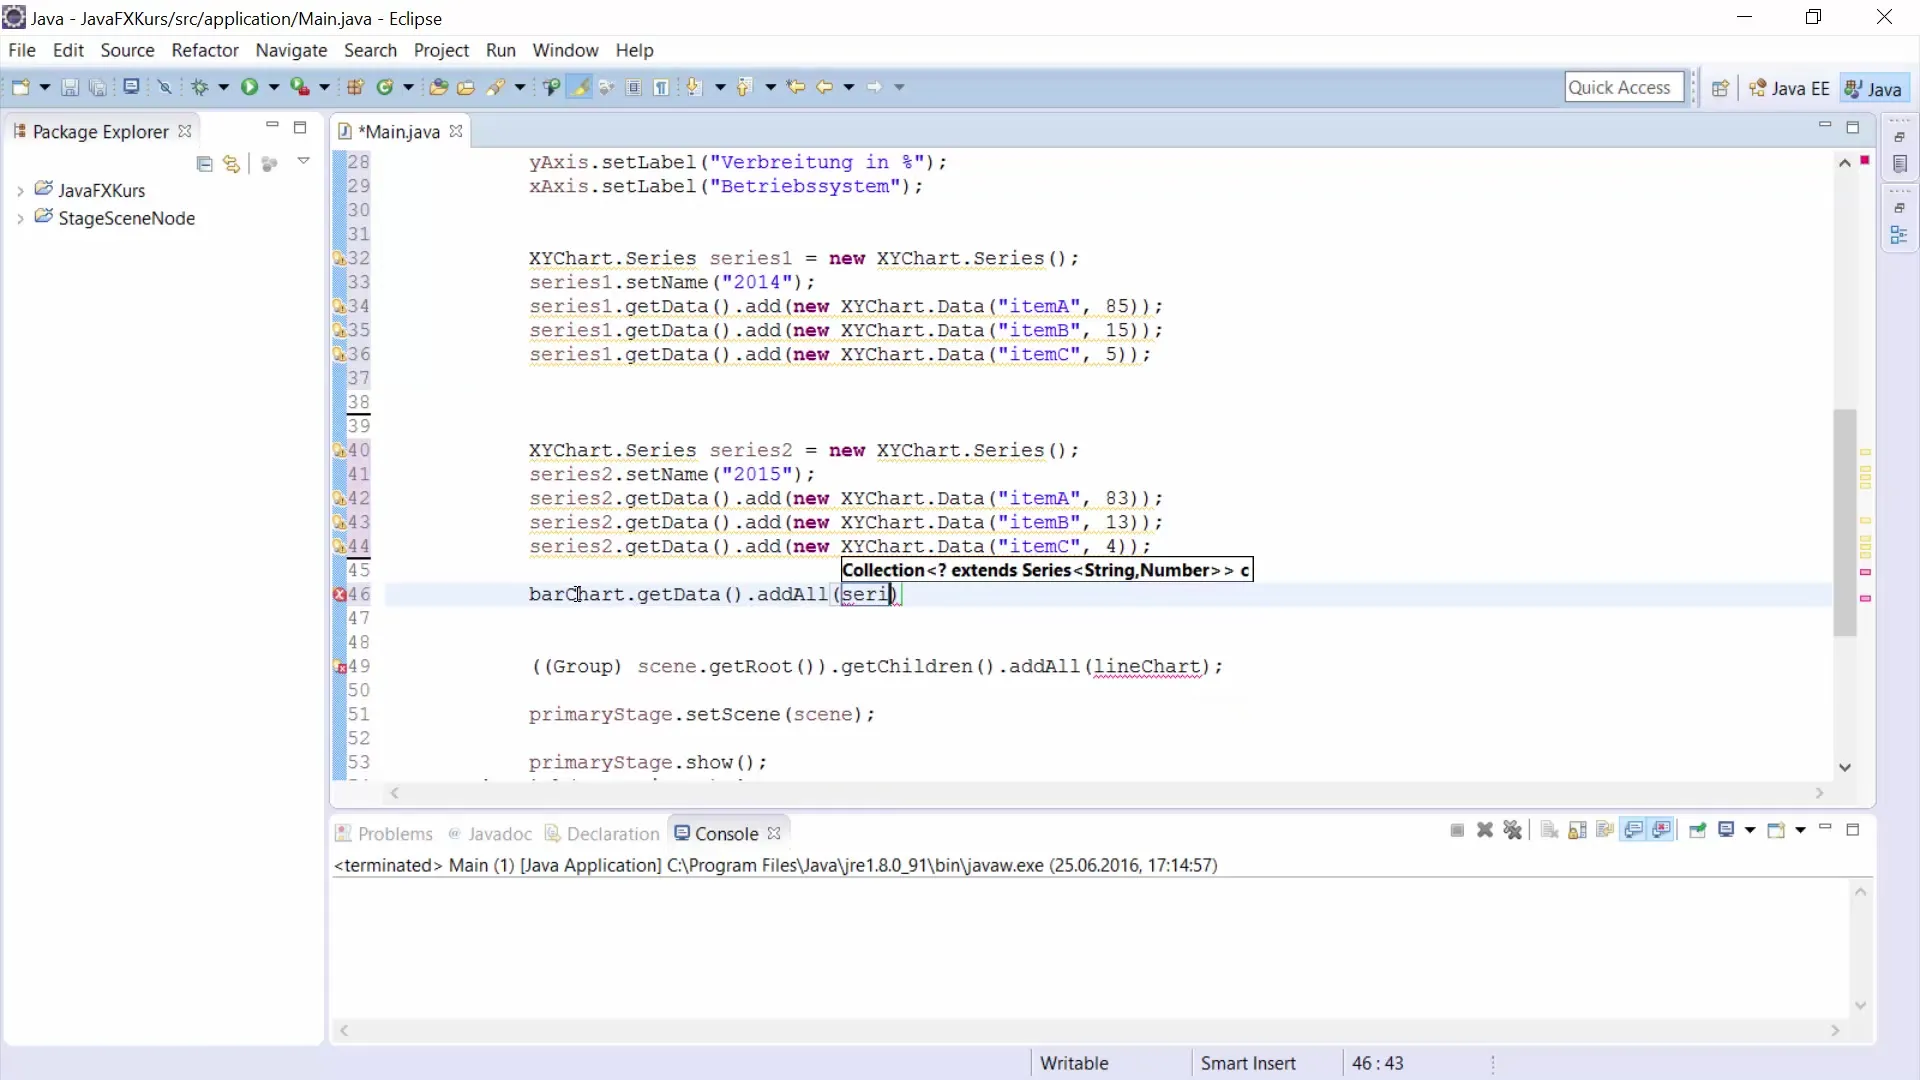Open the Window menu
This screenshot has width=1920, height=1080.
point(565,50)
